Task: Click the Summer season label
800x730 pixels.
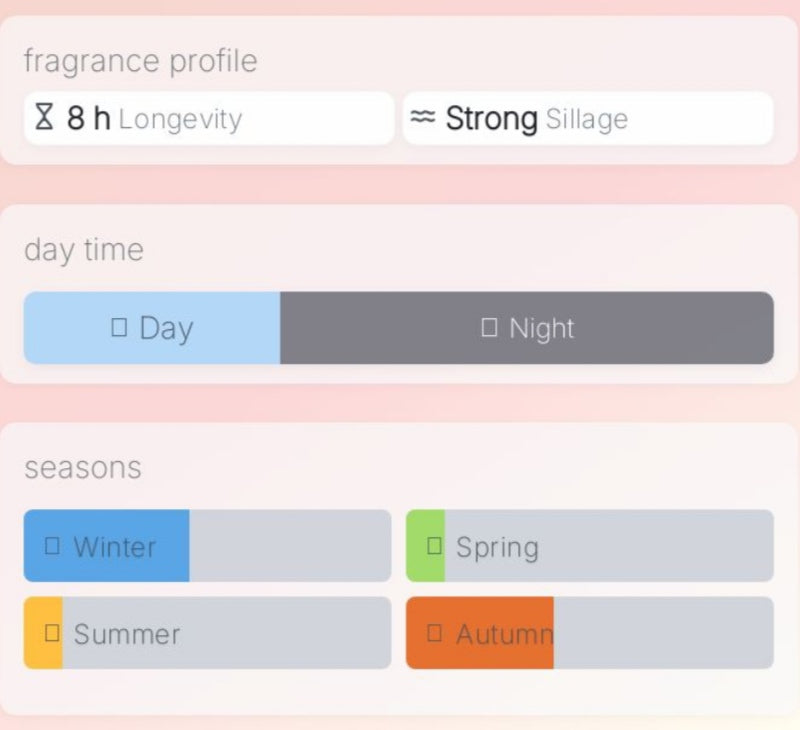Action: [127, 634]
